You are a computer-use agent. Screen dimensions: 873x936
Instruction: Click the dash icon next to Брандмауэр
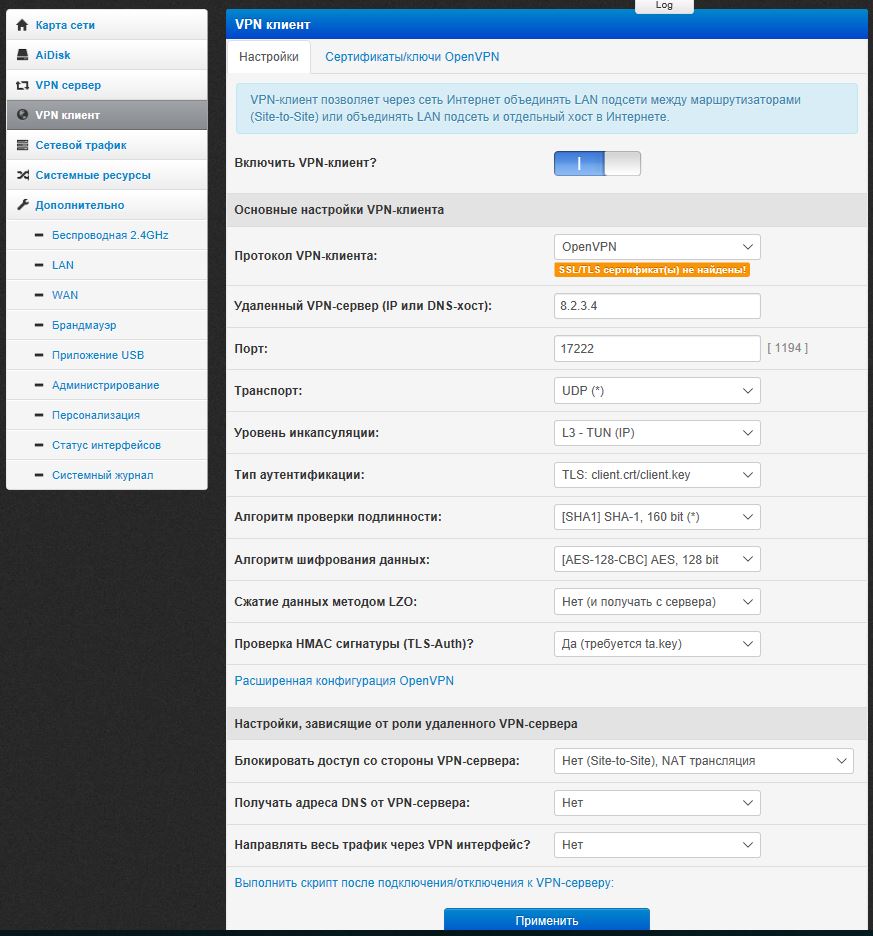tap(39, 325)
